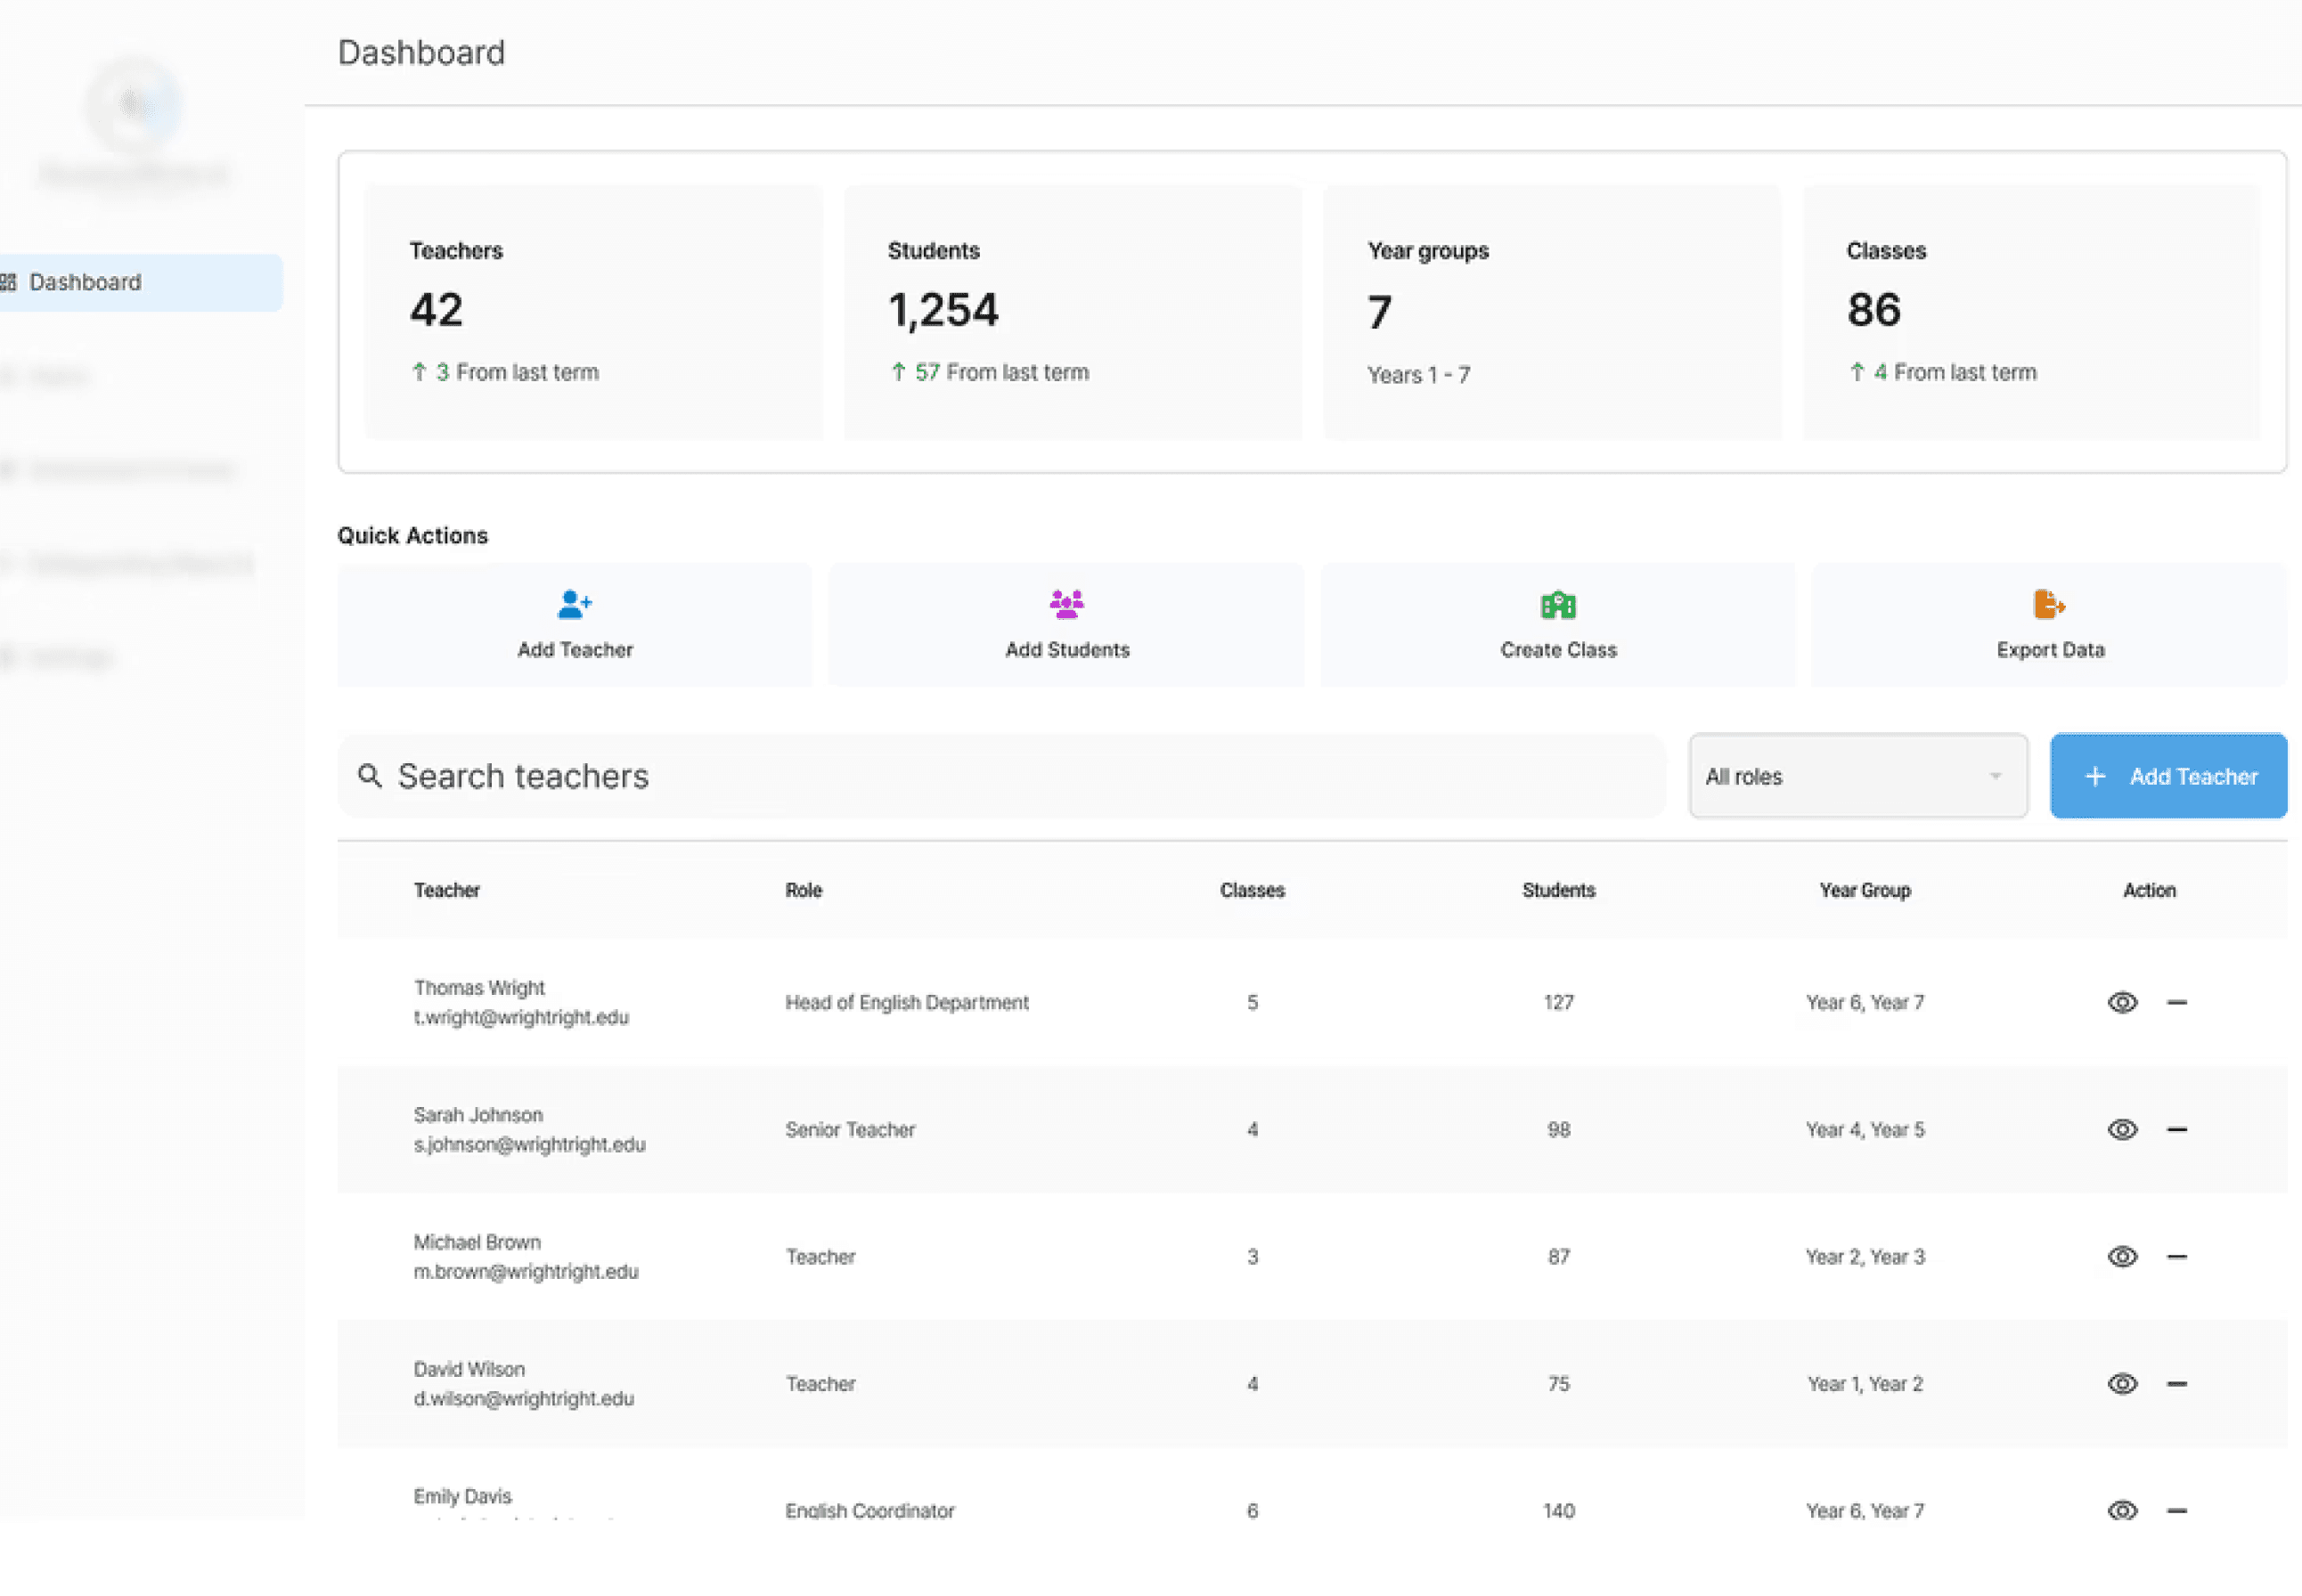
Task: Click the minus icon for Thomas Wright
Action: coord(2176,1002)
